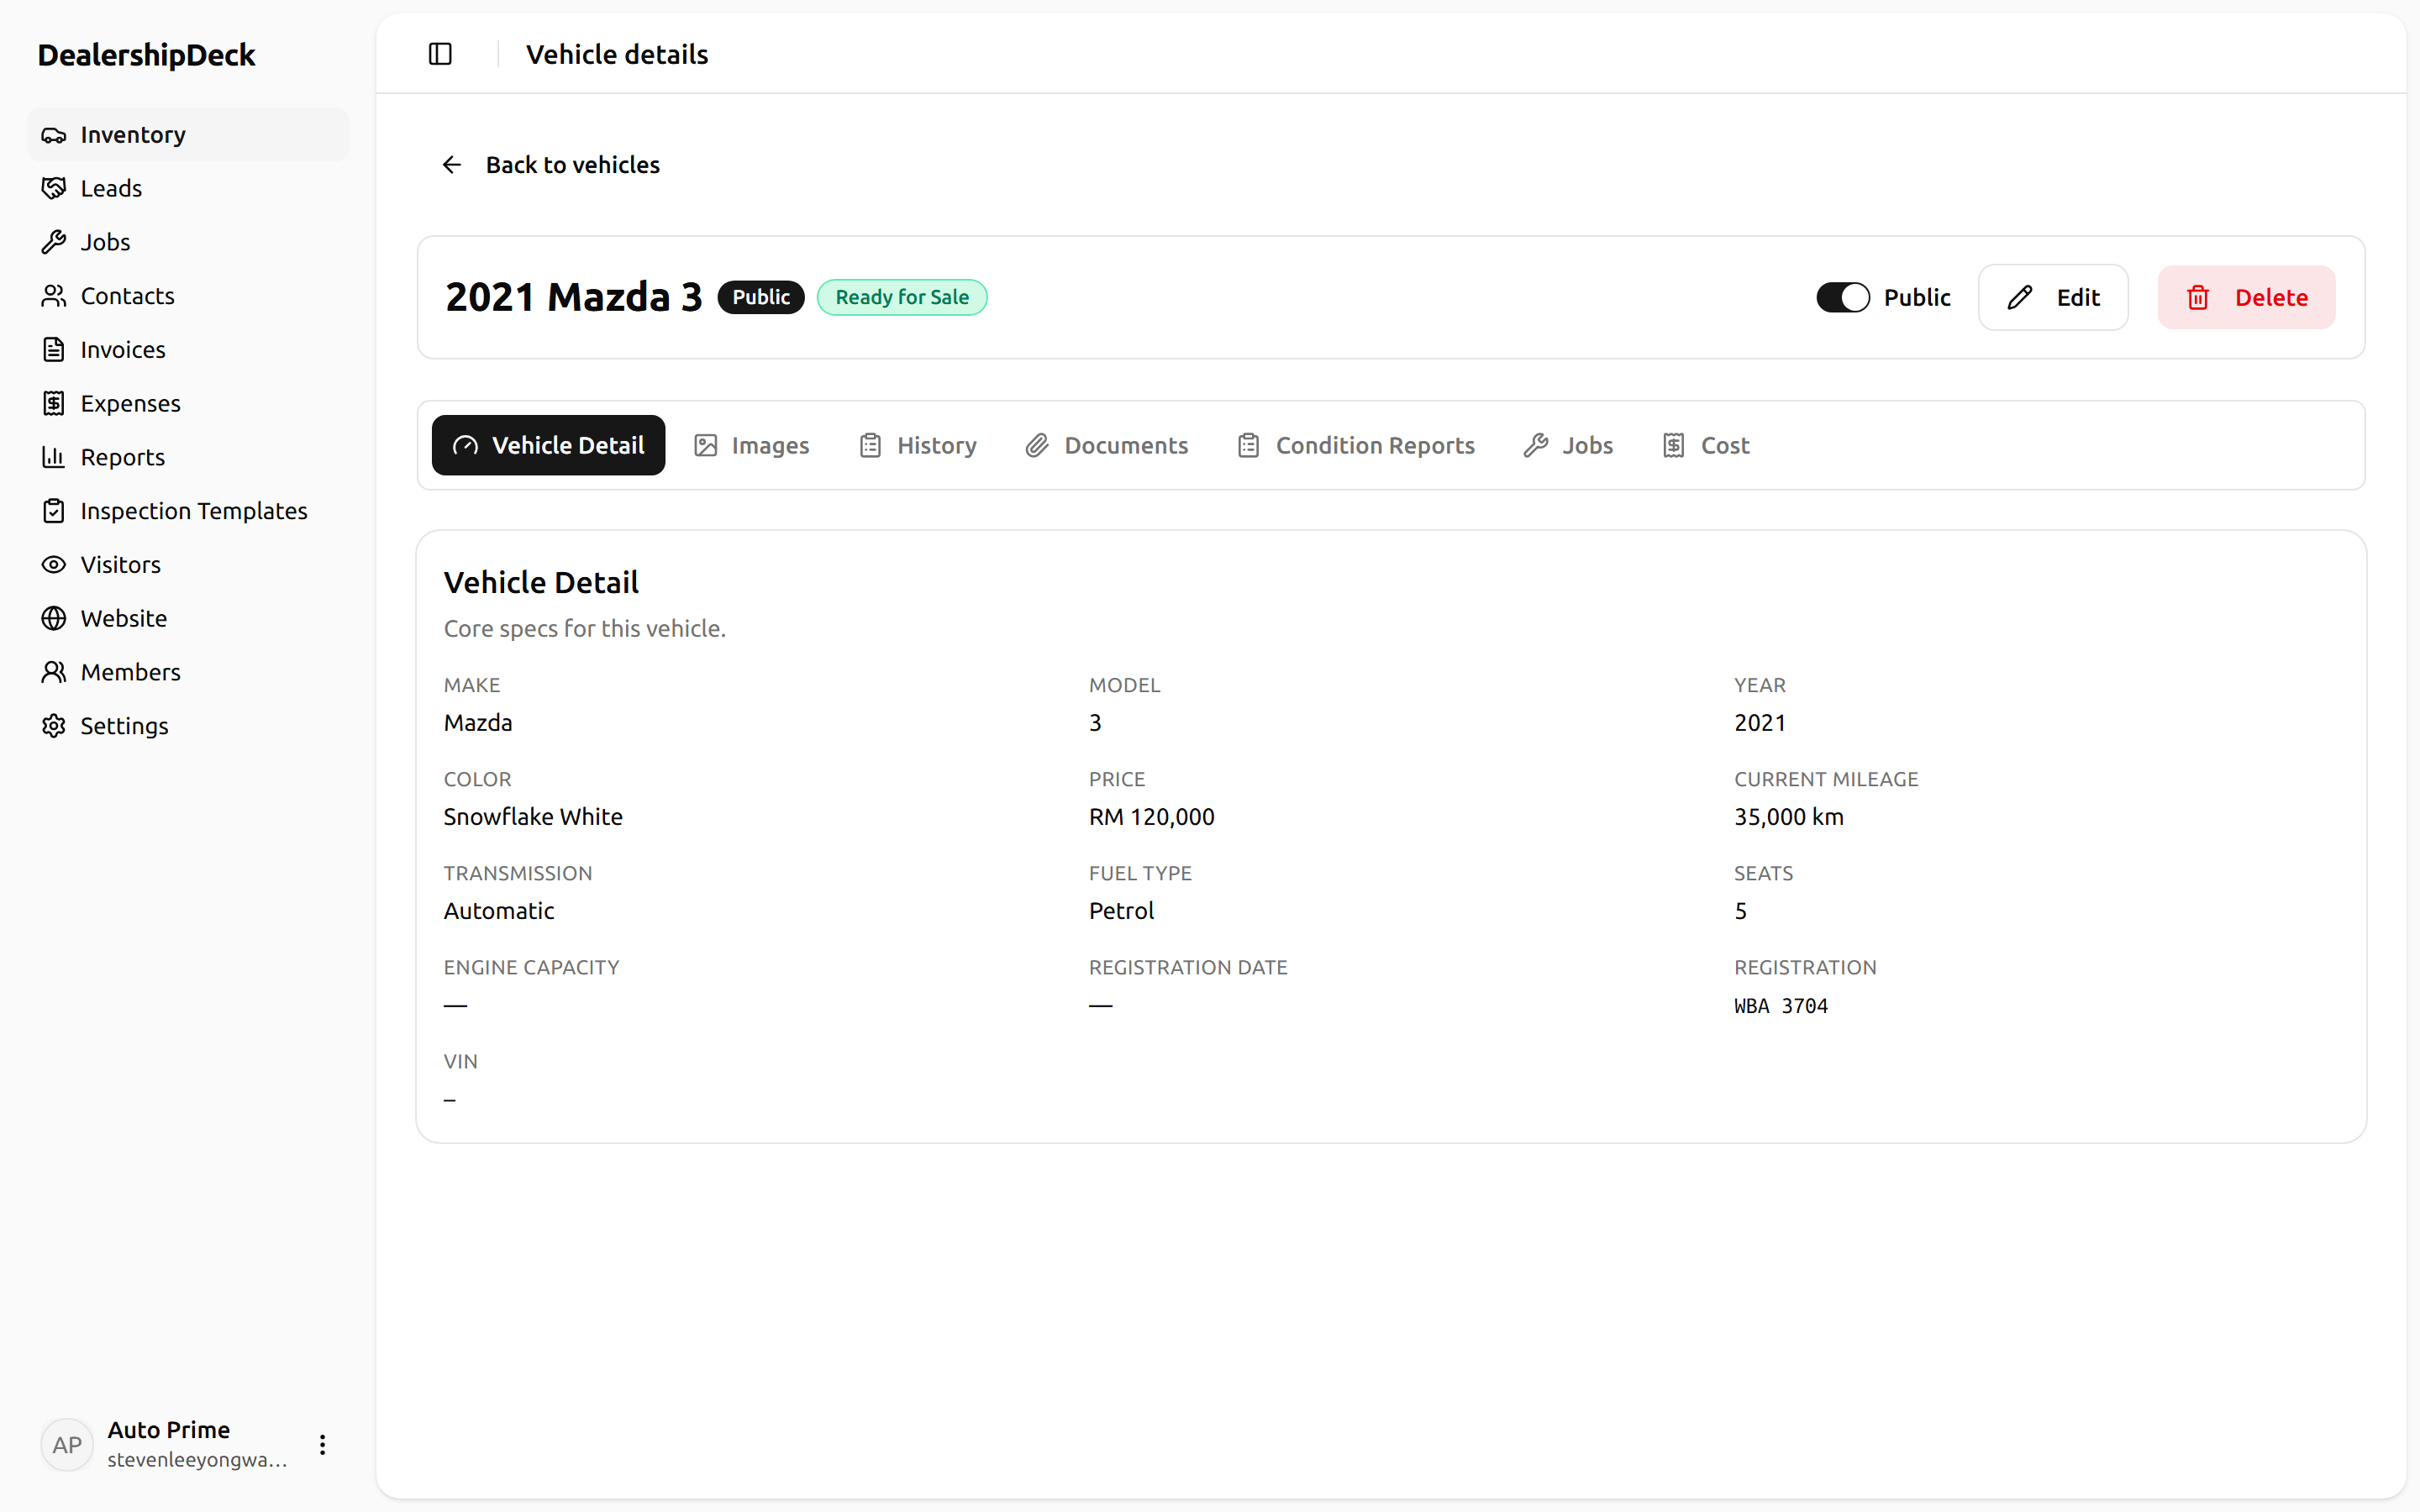The width and height of the screenshot is (2420, 1512).
Task: Click the Images tab picture icon
Action: (x=706, y=445)
